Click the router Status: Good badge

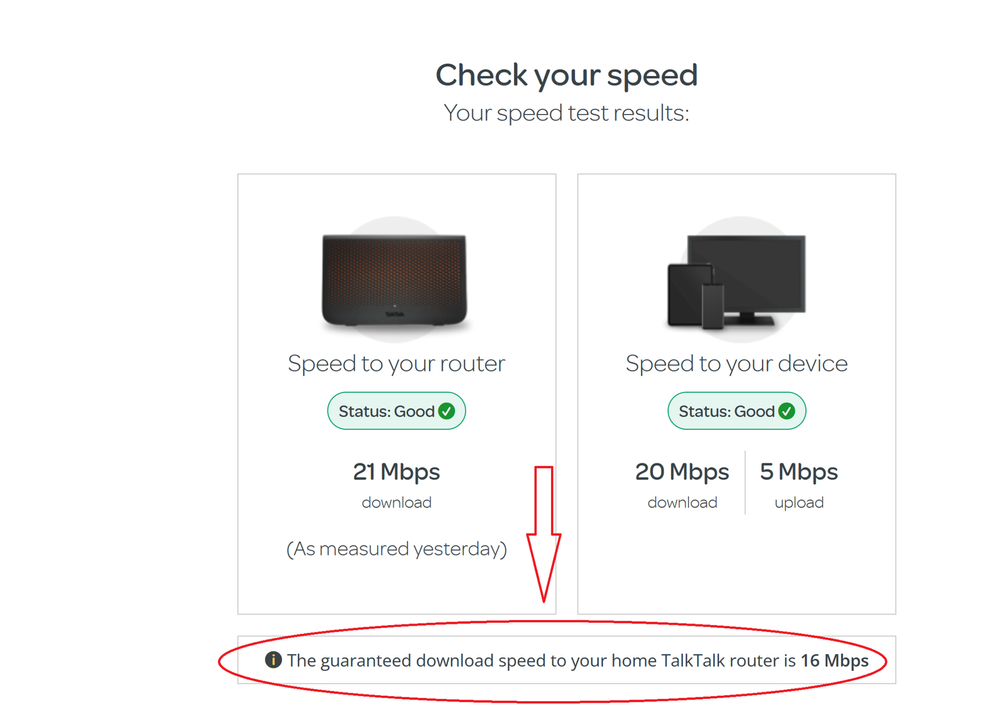click(x=396, y=411)
